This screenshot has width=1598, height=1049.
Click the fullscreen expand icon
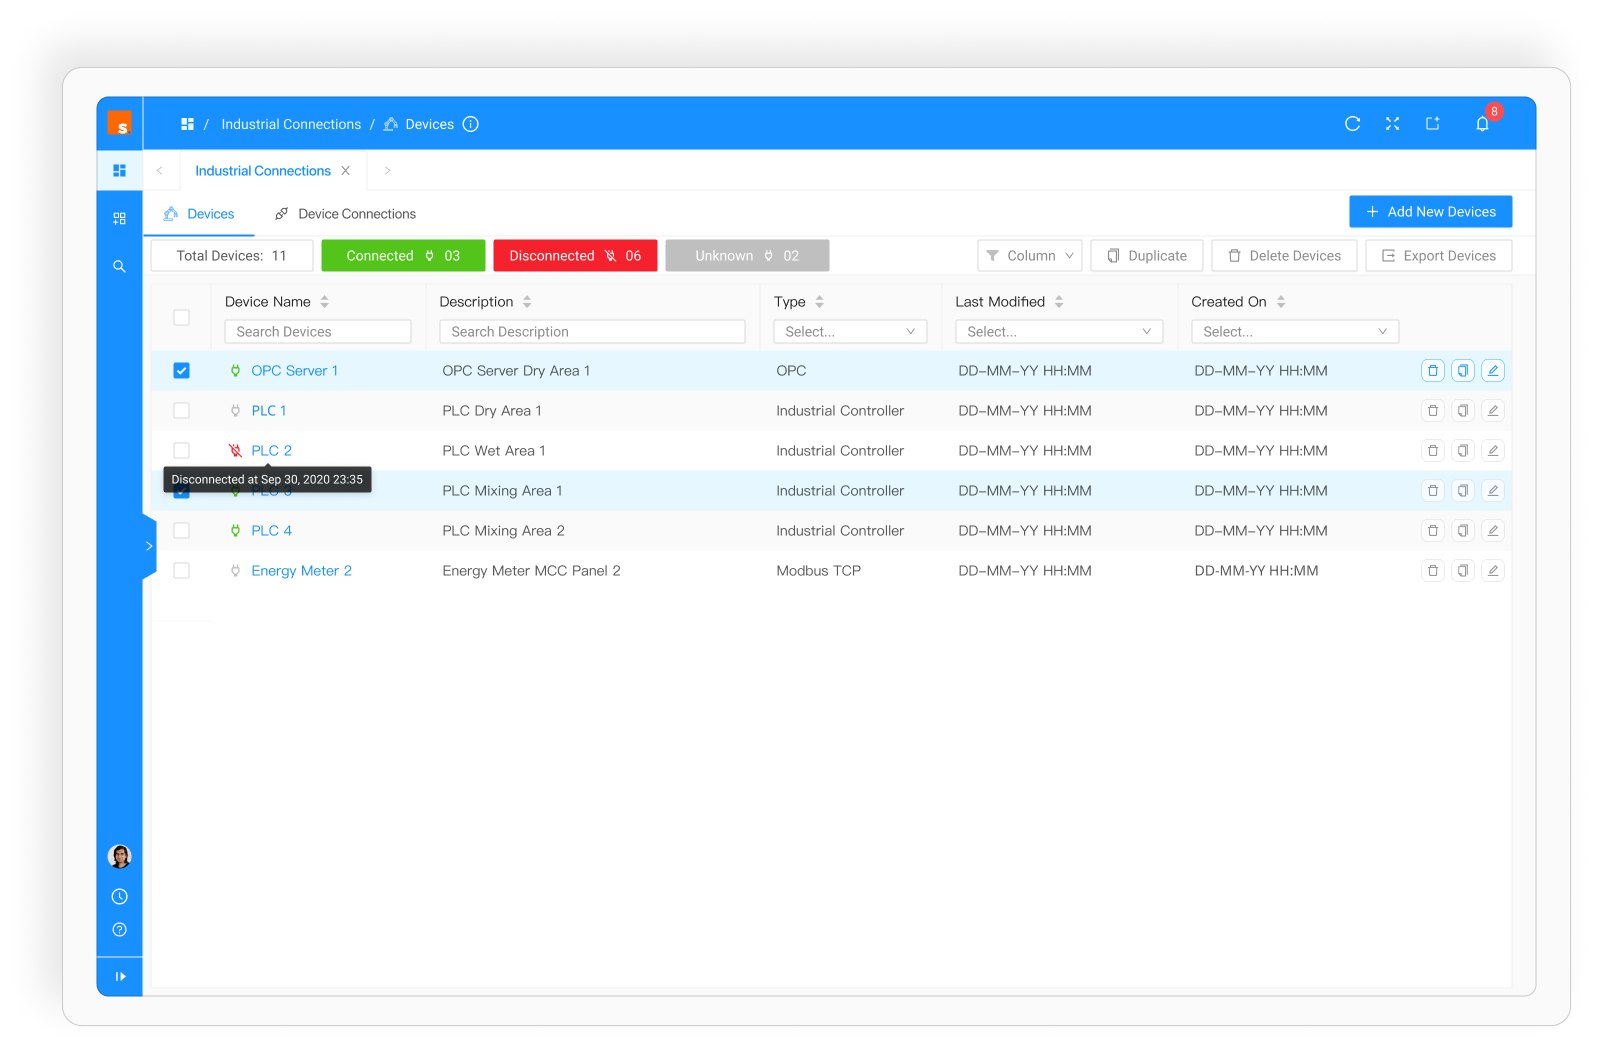point(1392,124)
